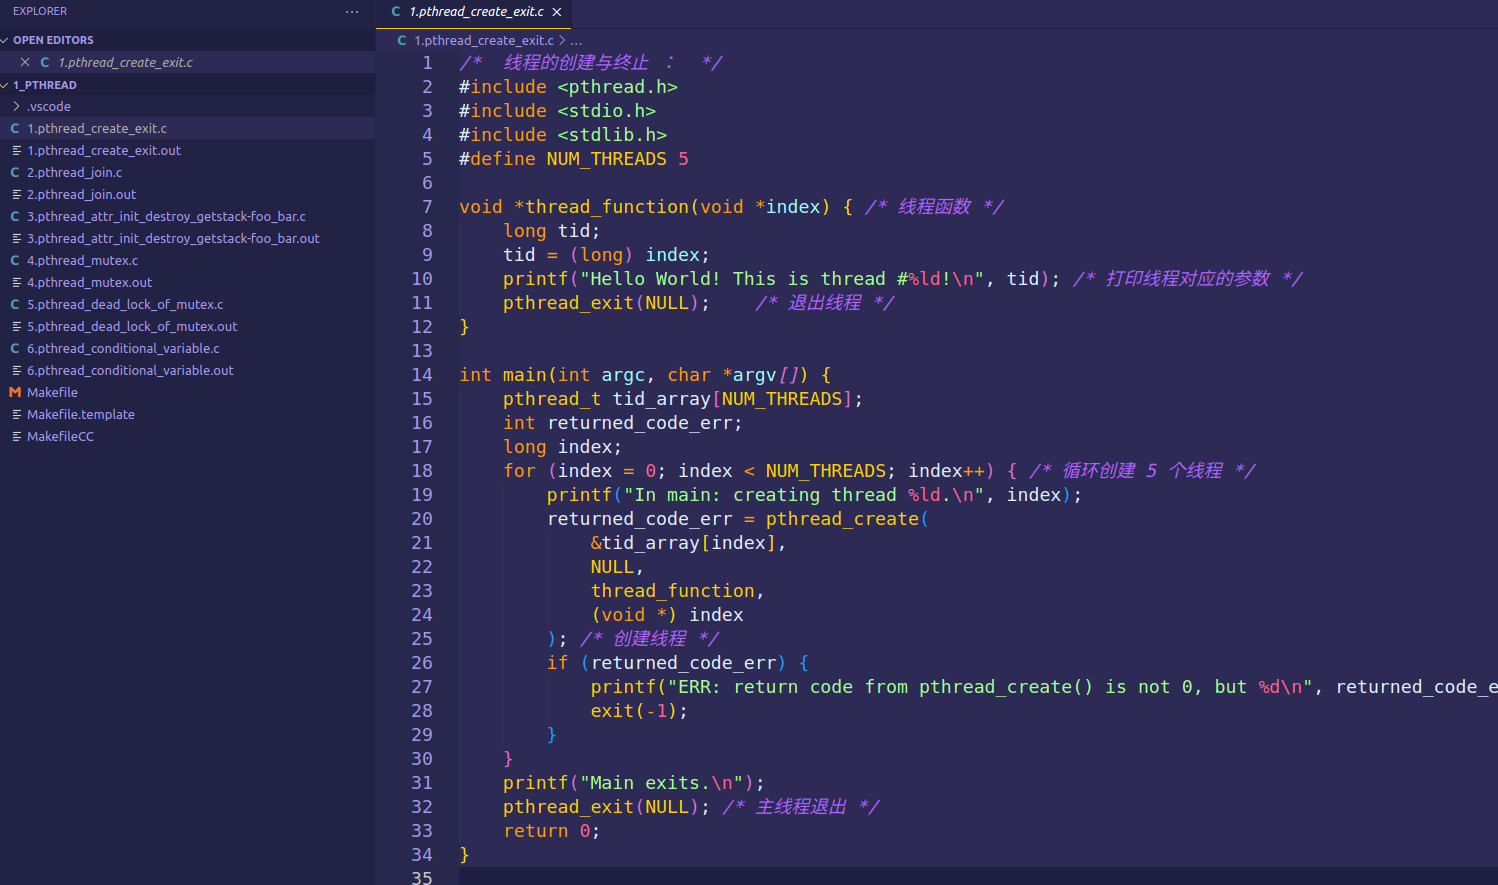This screenshot has height=885, width=1498.
Task: Open 5.pthread_dead_lock_of_mutex.c in explorer
Action: pos(125,305)
